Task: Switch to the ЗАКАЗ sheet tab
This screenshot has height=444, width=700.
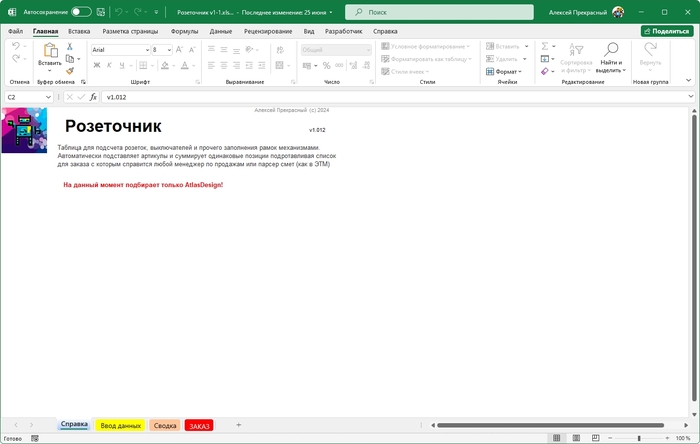Action: (199, 425)
